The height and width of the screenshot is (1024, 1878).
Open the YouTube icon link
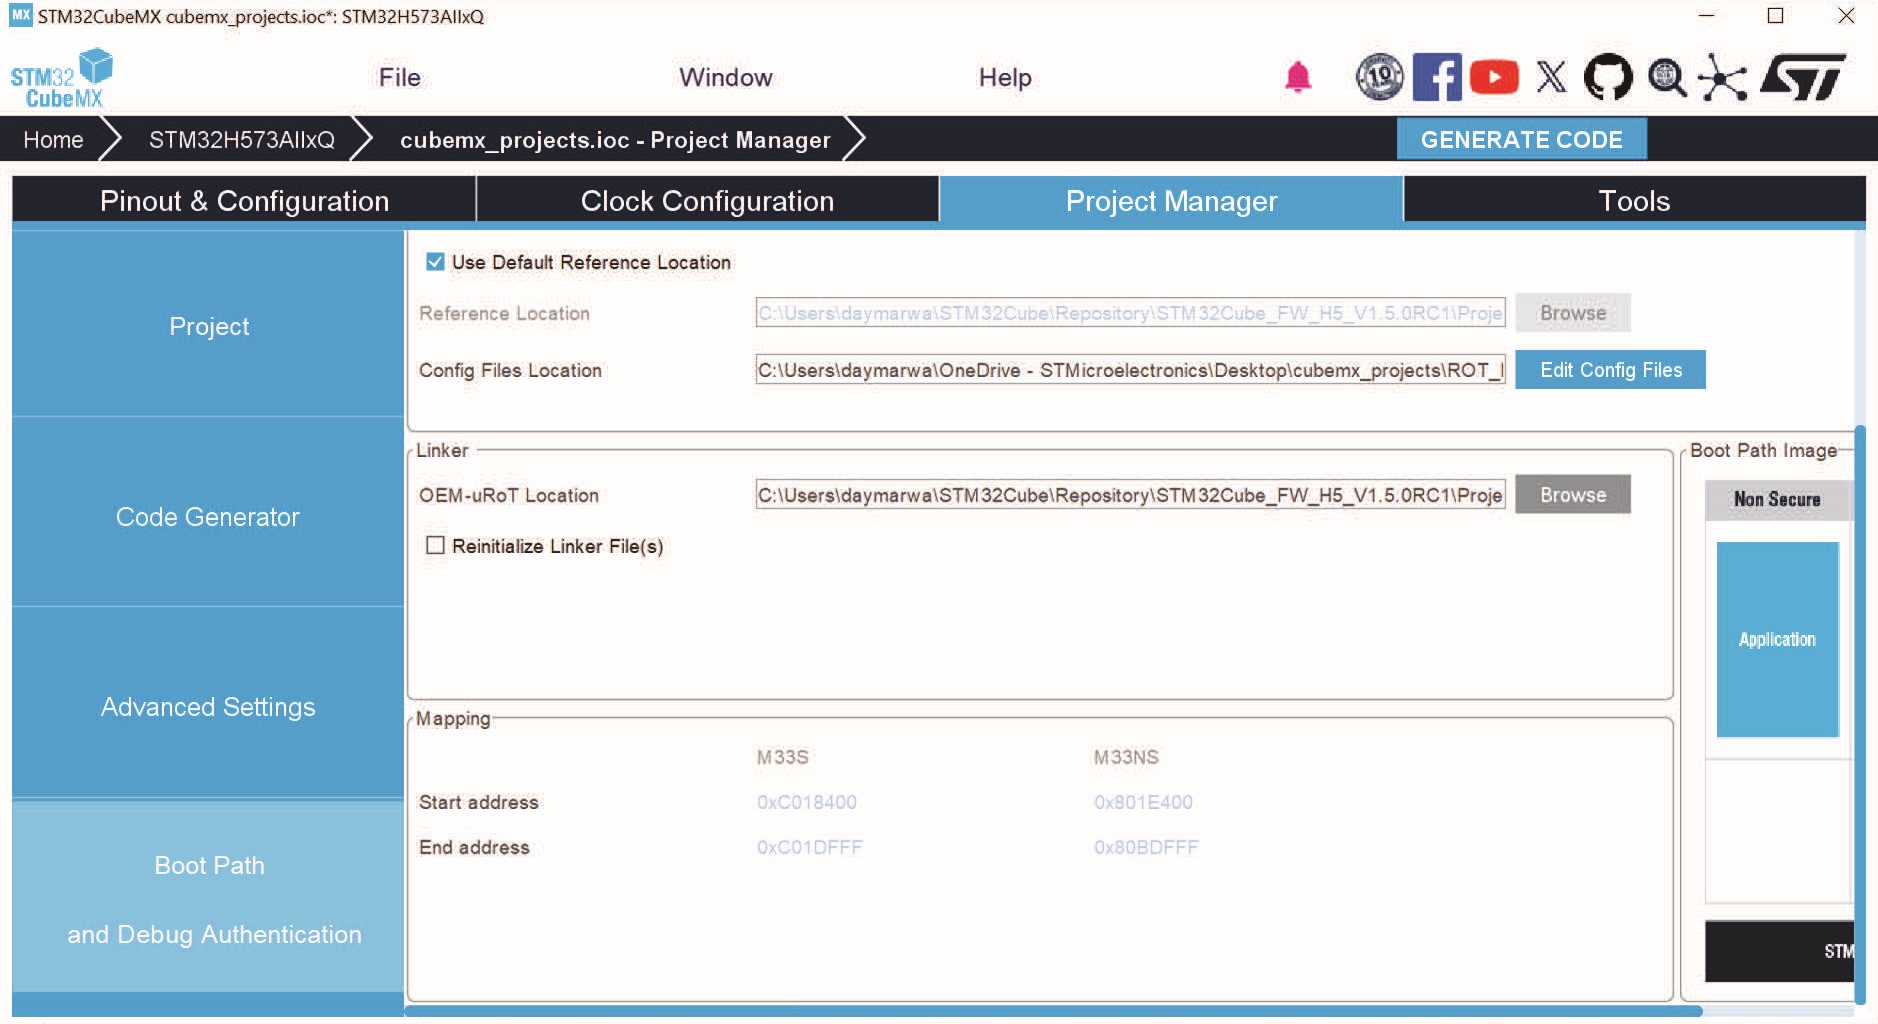(x=1494, y=77)
